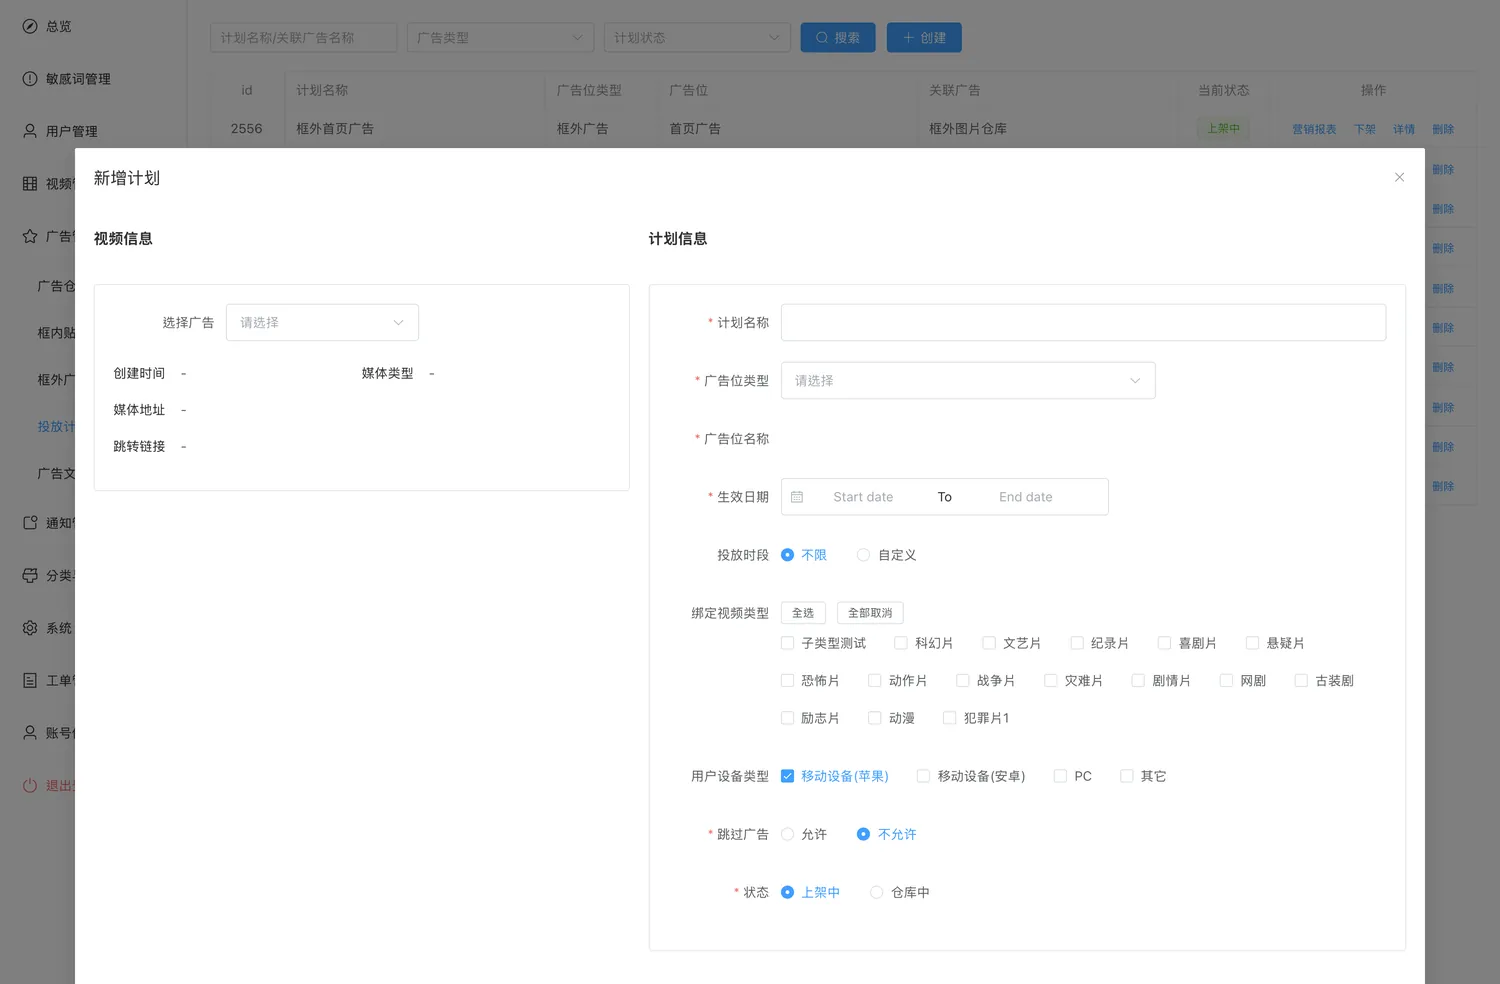Screen dimensions: 1500x984
Task: Open the 计划状态 filter dropdown behind dialog
Action: click(x=697, y=38)
